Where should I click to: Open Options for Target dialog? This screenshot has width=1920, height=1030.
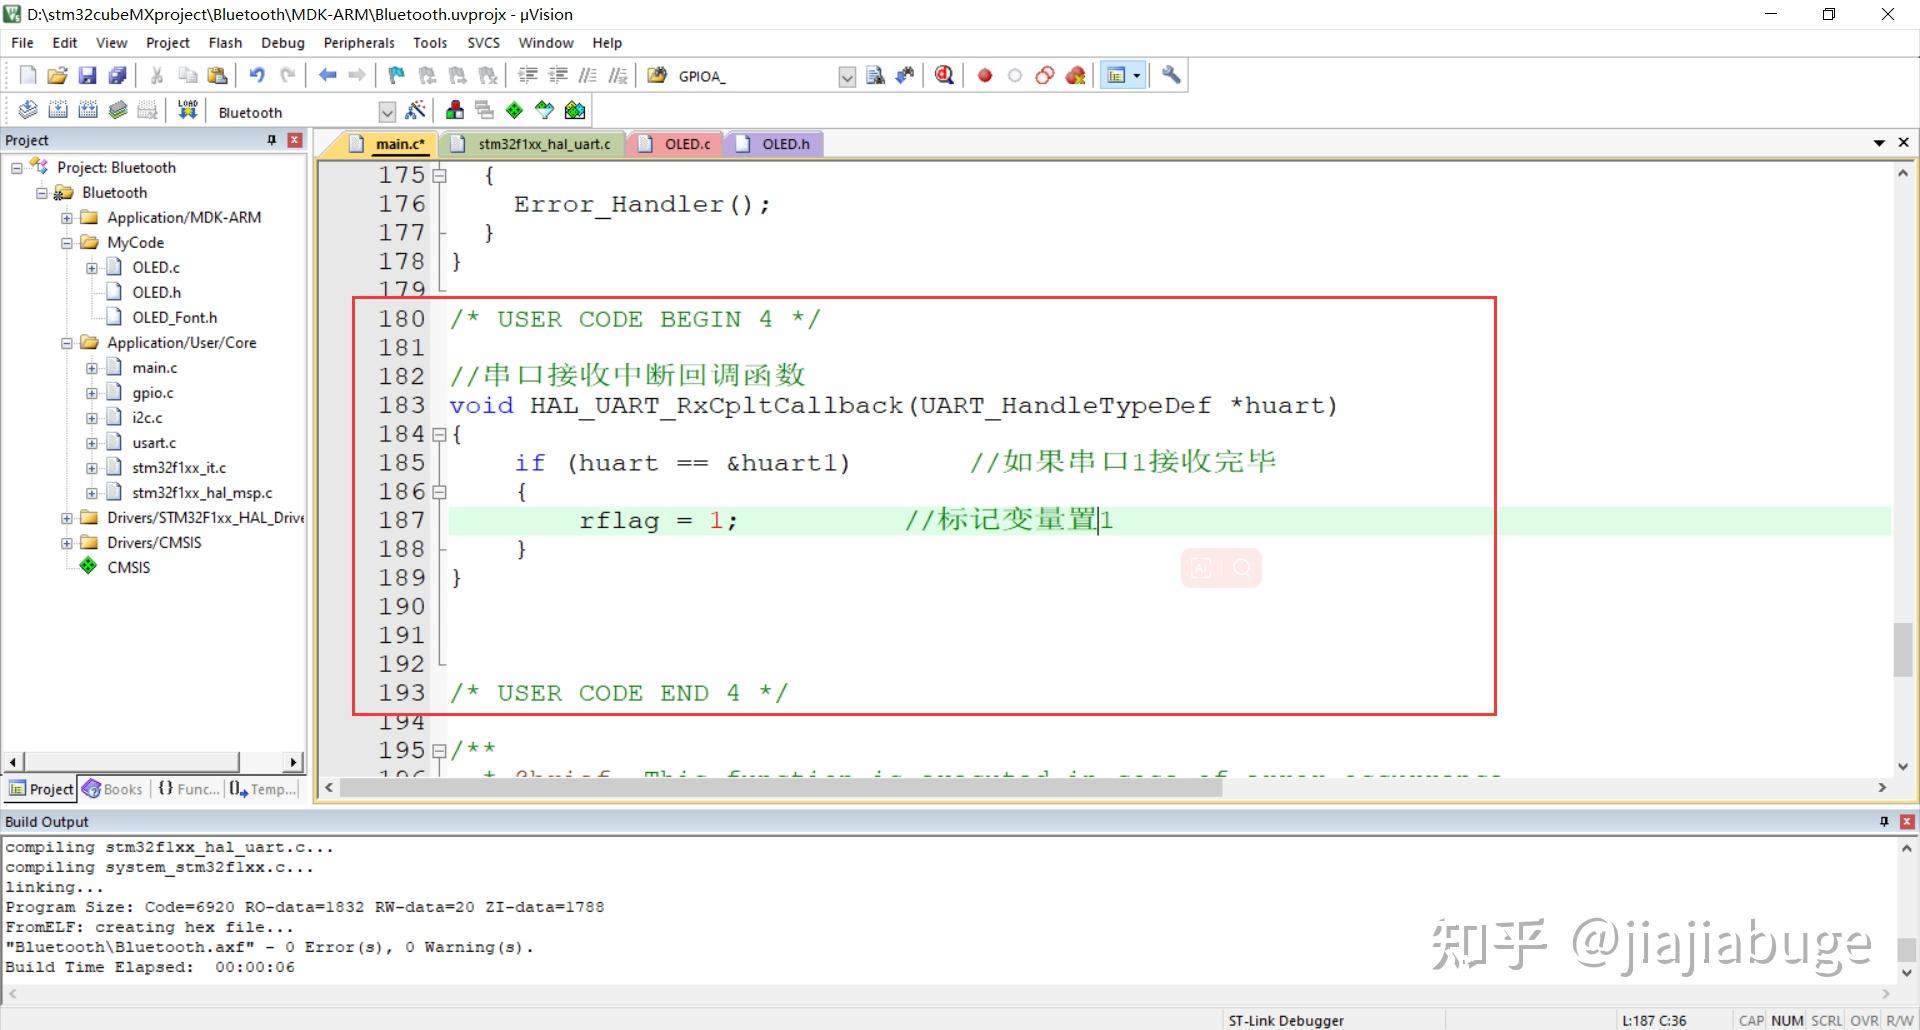click(x=416, y=111)
